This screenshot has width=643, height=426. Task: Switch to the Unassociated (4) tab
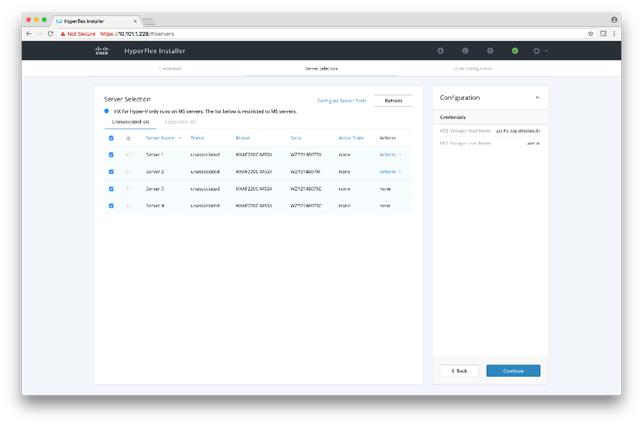[130, 122]
